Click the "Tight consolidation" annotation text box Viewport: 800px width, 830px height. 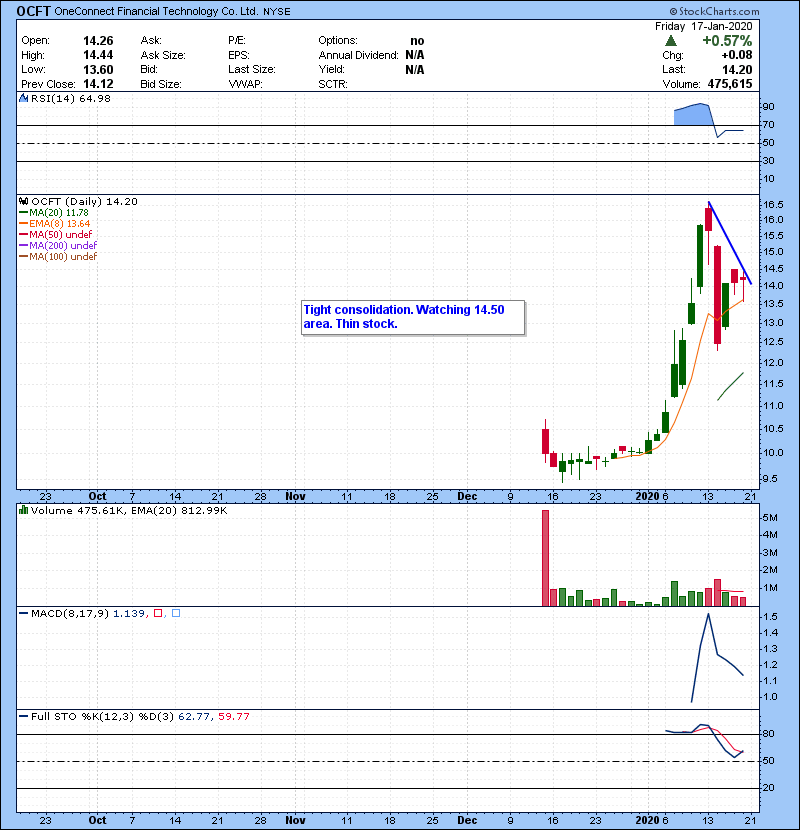coord(413,318)
